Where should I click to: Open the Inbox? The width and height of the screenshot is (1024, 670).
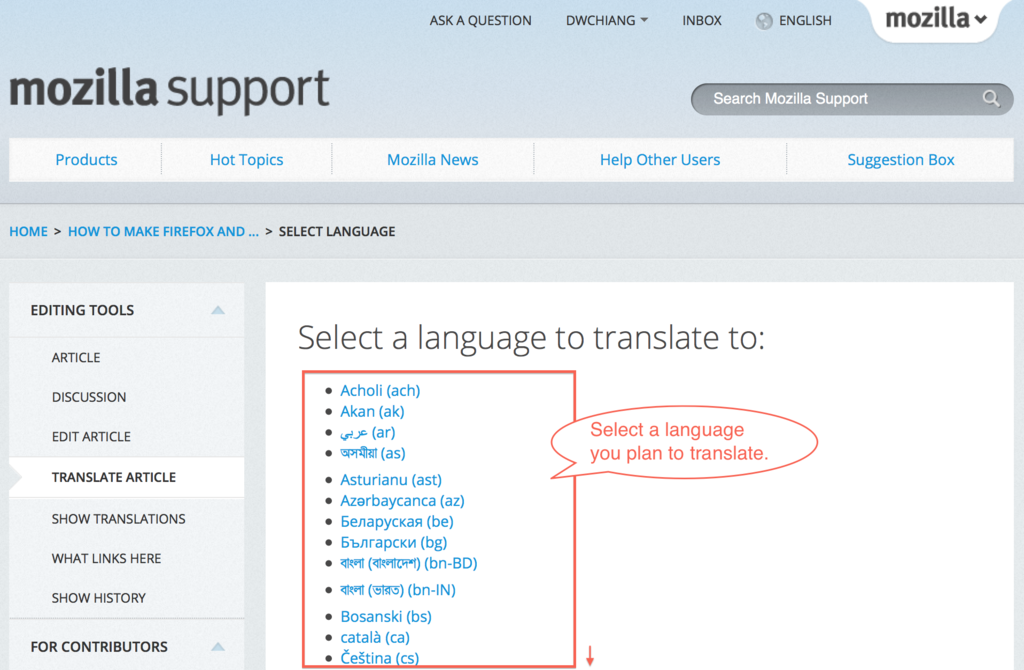pyautogui.click(x=701, y=20)
